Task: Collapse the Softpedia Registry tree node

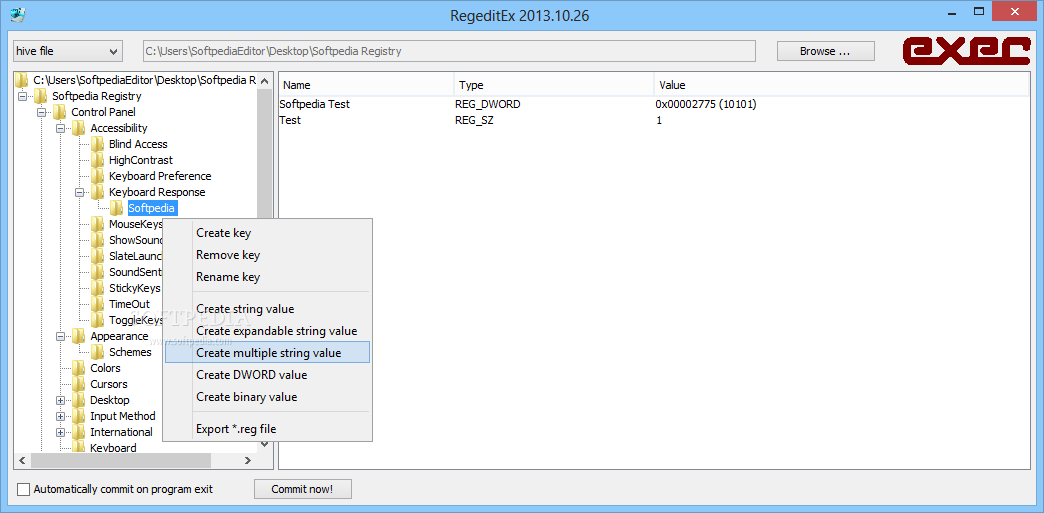Action: (x=22, y=97)
